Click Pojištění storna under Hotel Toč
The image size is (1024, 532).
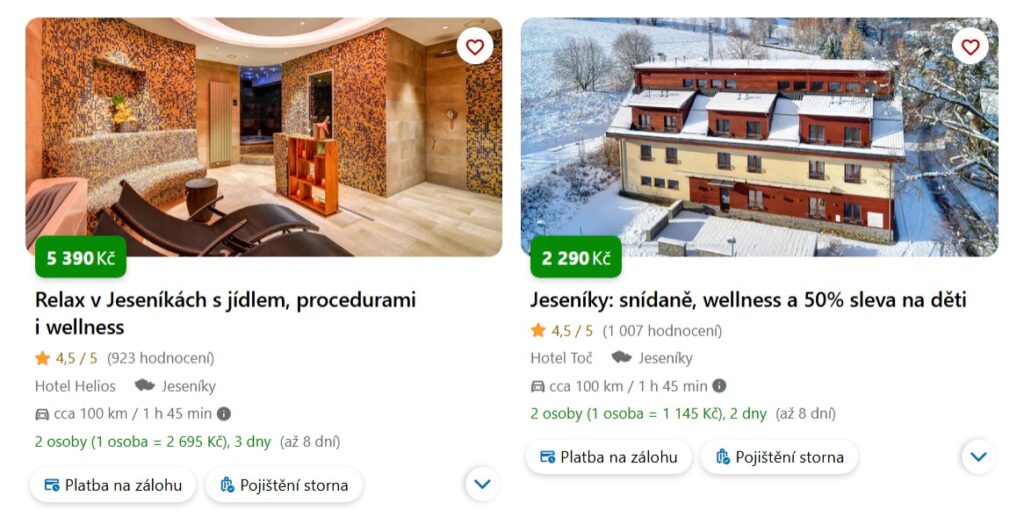click(779, 457)
